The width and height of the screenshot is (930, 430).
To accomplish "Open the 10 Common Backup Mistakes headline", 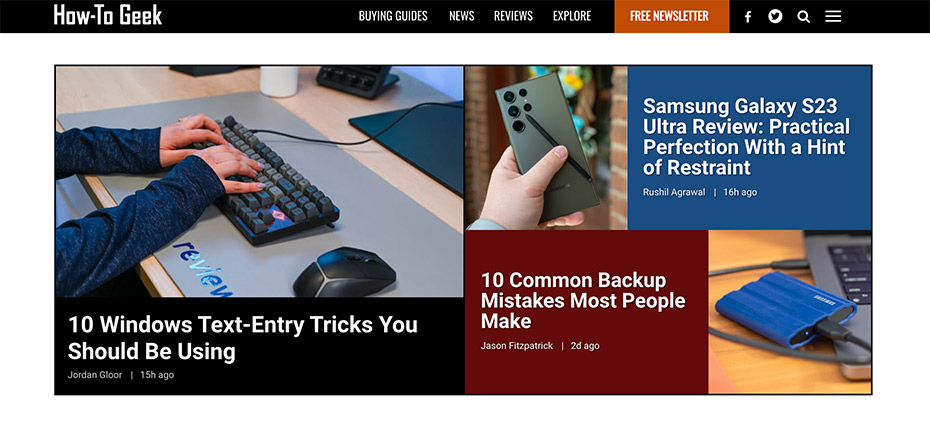I will point(583,300).
